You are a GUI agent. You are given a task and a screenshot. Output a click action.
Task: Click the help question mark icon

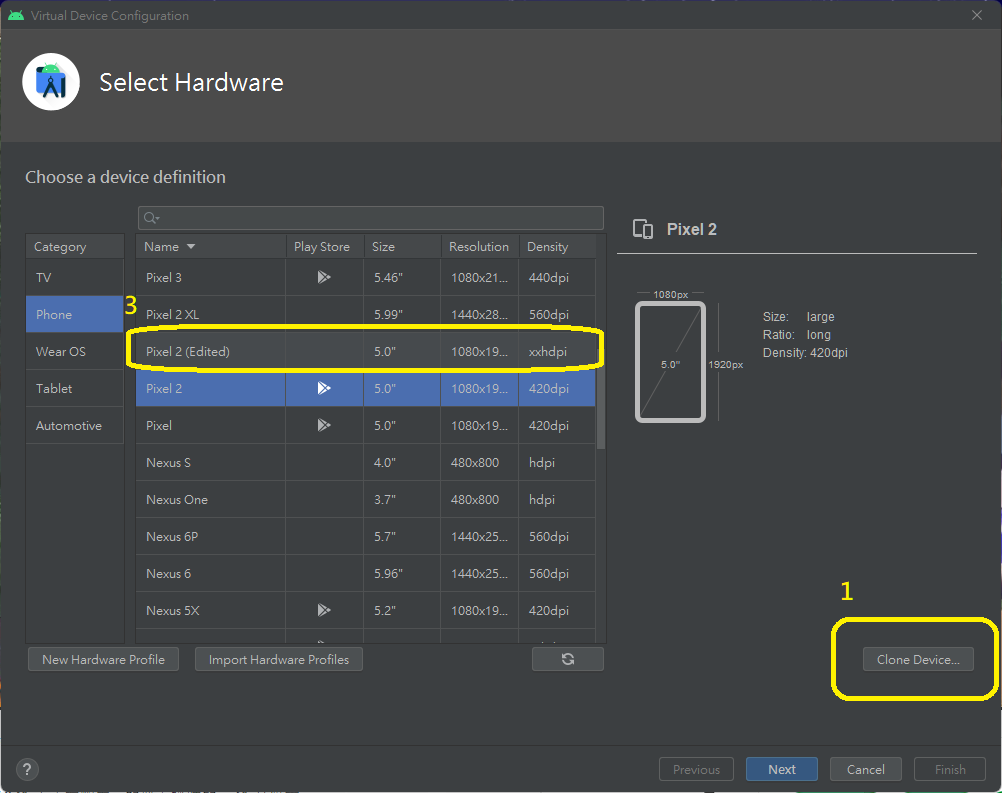pos(27,769)
